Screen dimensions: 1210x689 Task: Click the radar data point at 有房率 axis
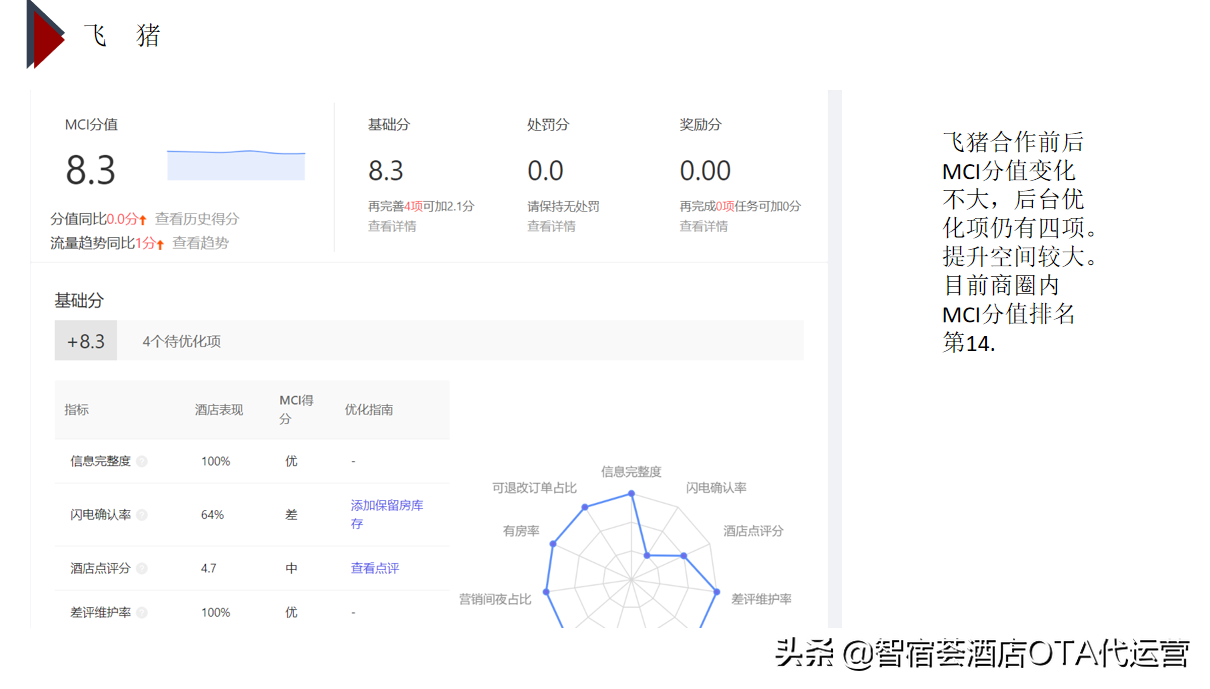(553, 545)
